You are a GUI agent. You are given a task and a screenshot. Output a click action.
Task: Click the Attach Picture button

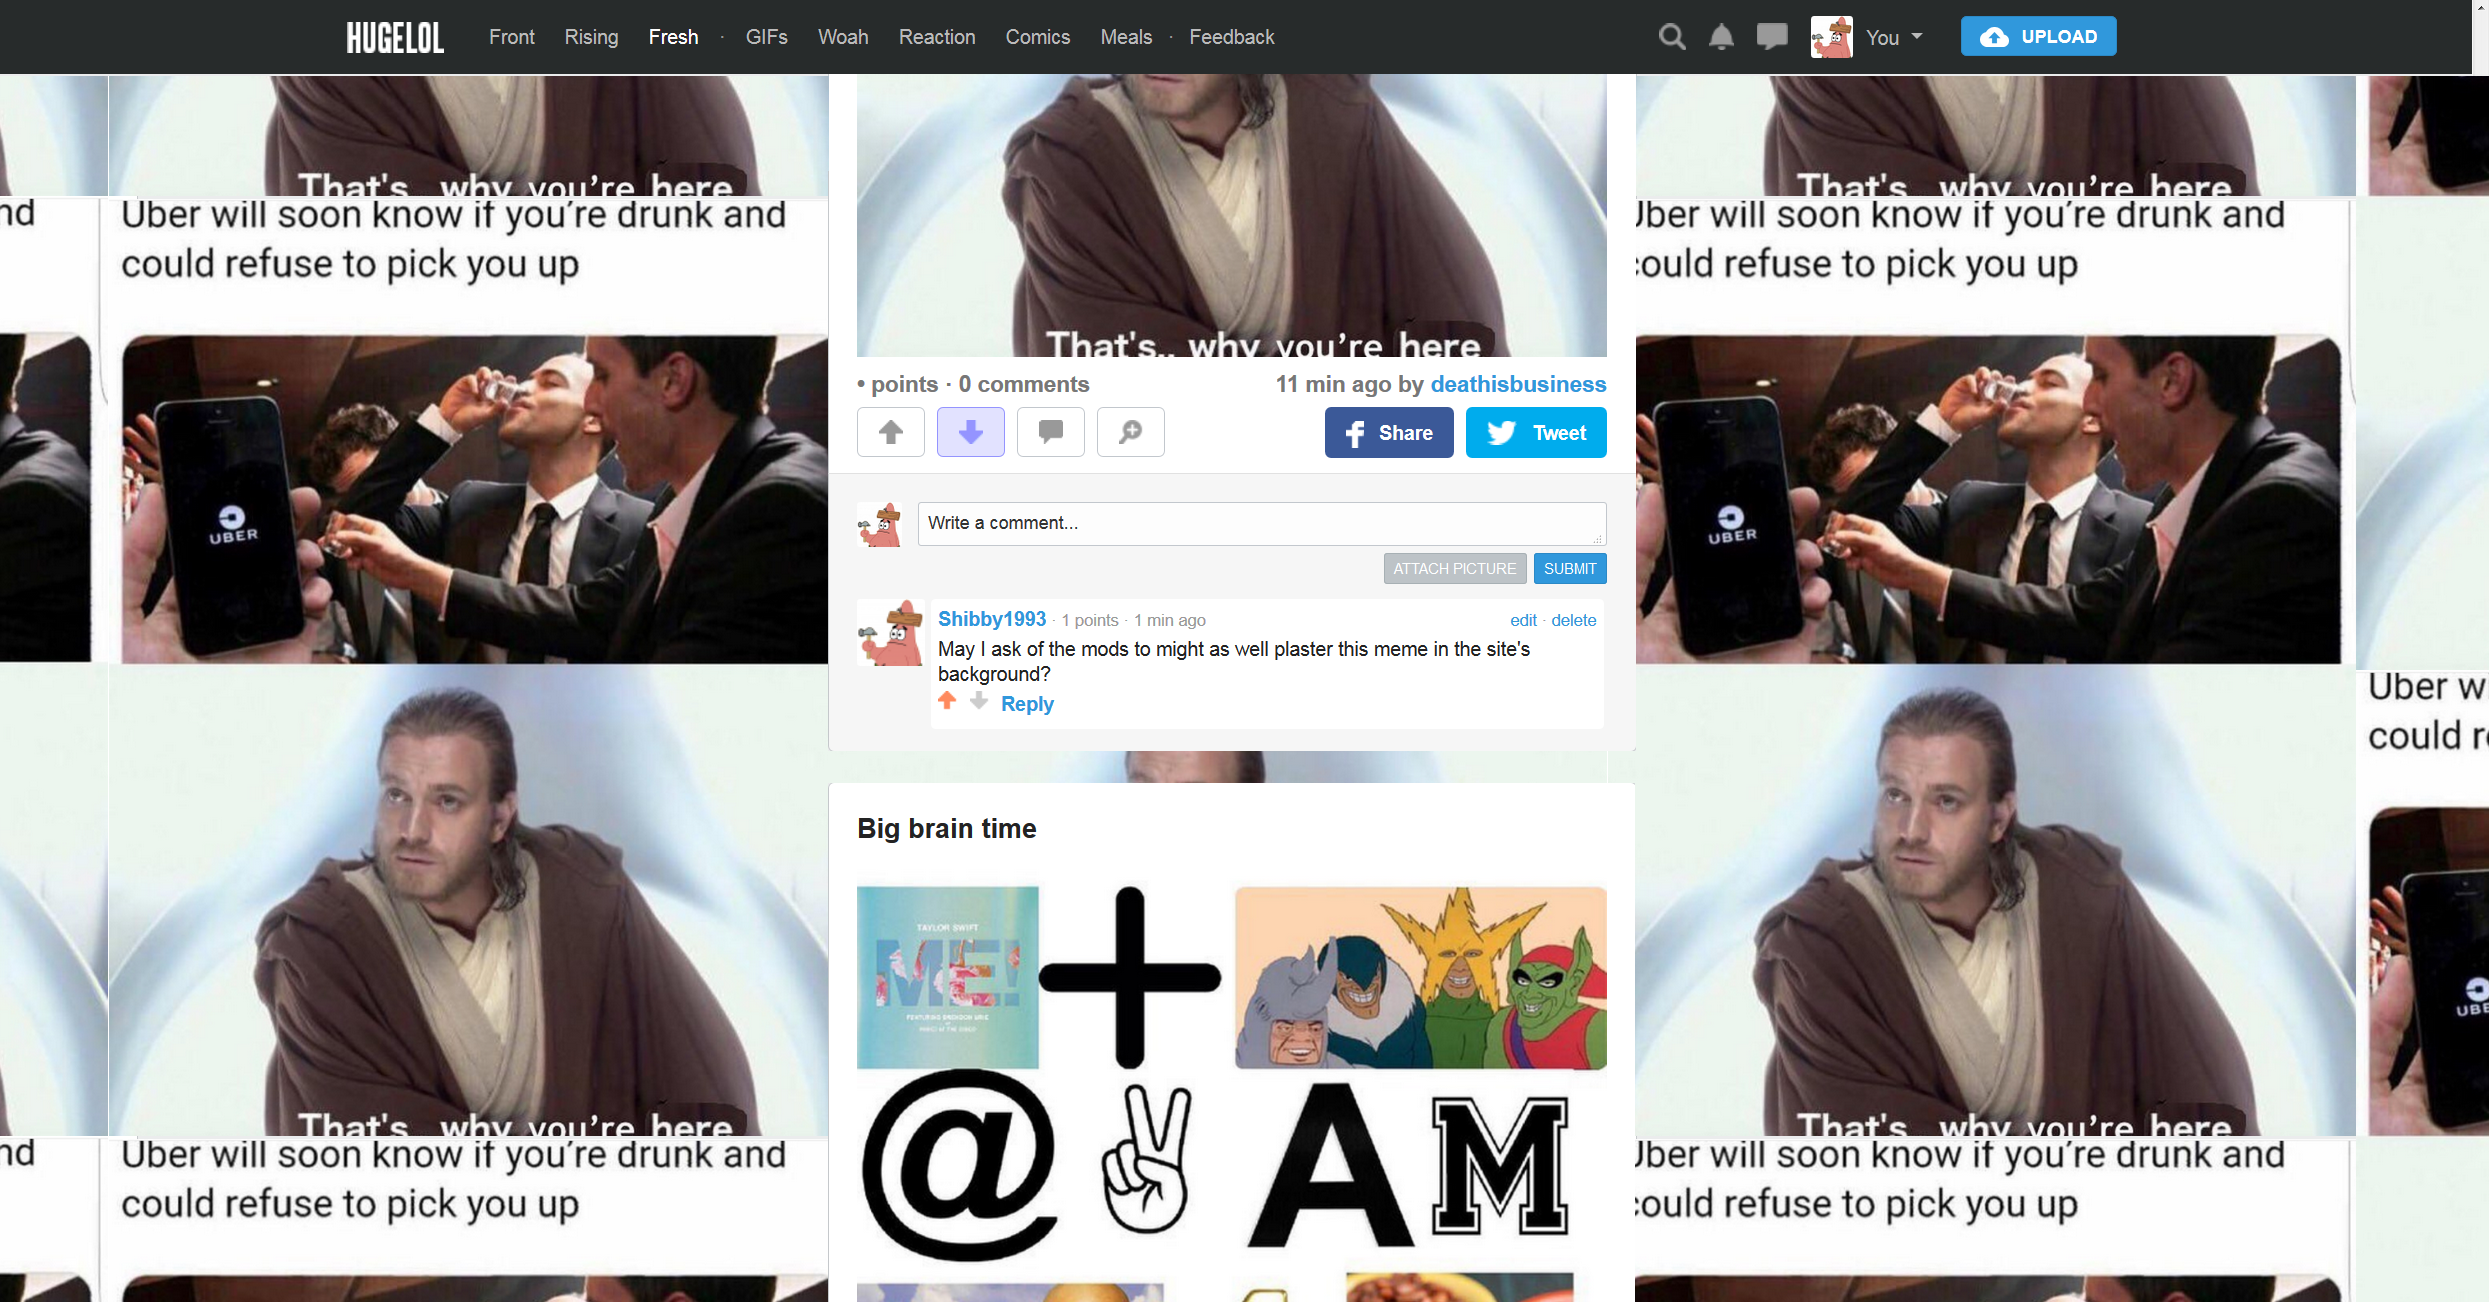(1454, 568)
